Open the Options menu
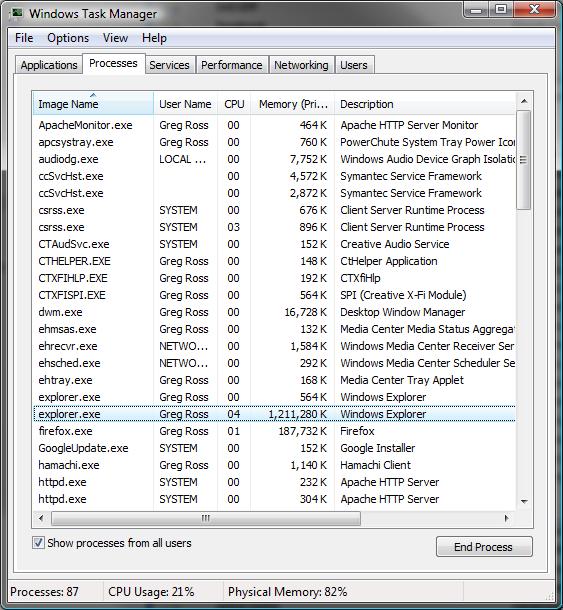 (68, 38)
